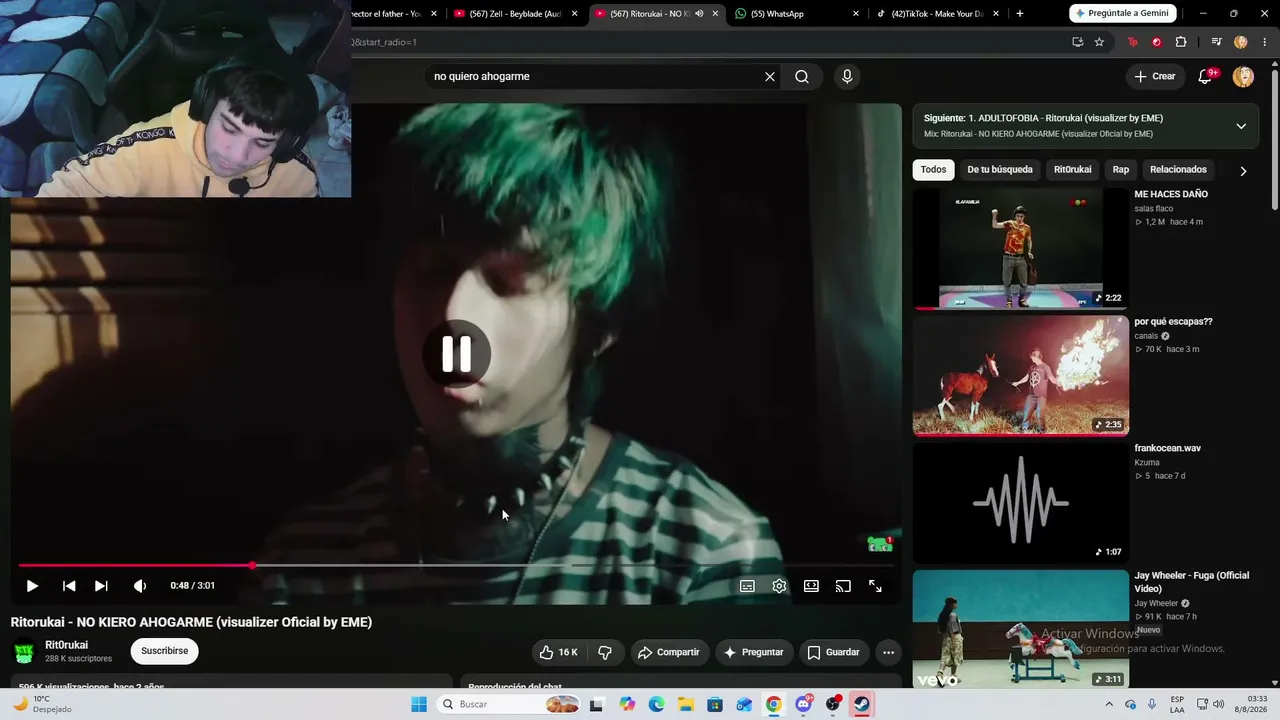
Task: Save the video with Guardar
Action: pos(833,652)
